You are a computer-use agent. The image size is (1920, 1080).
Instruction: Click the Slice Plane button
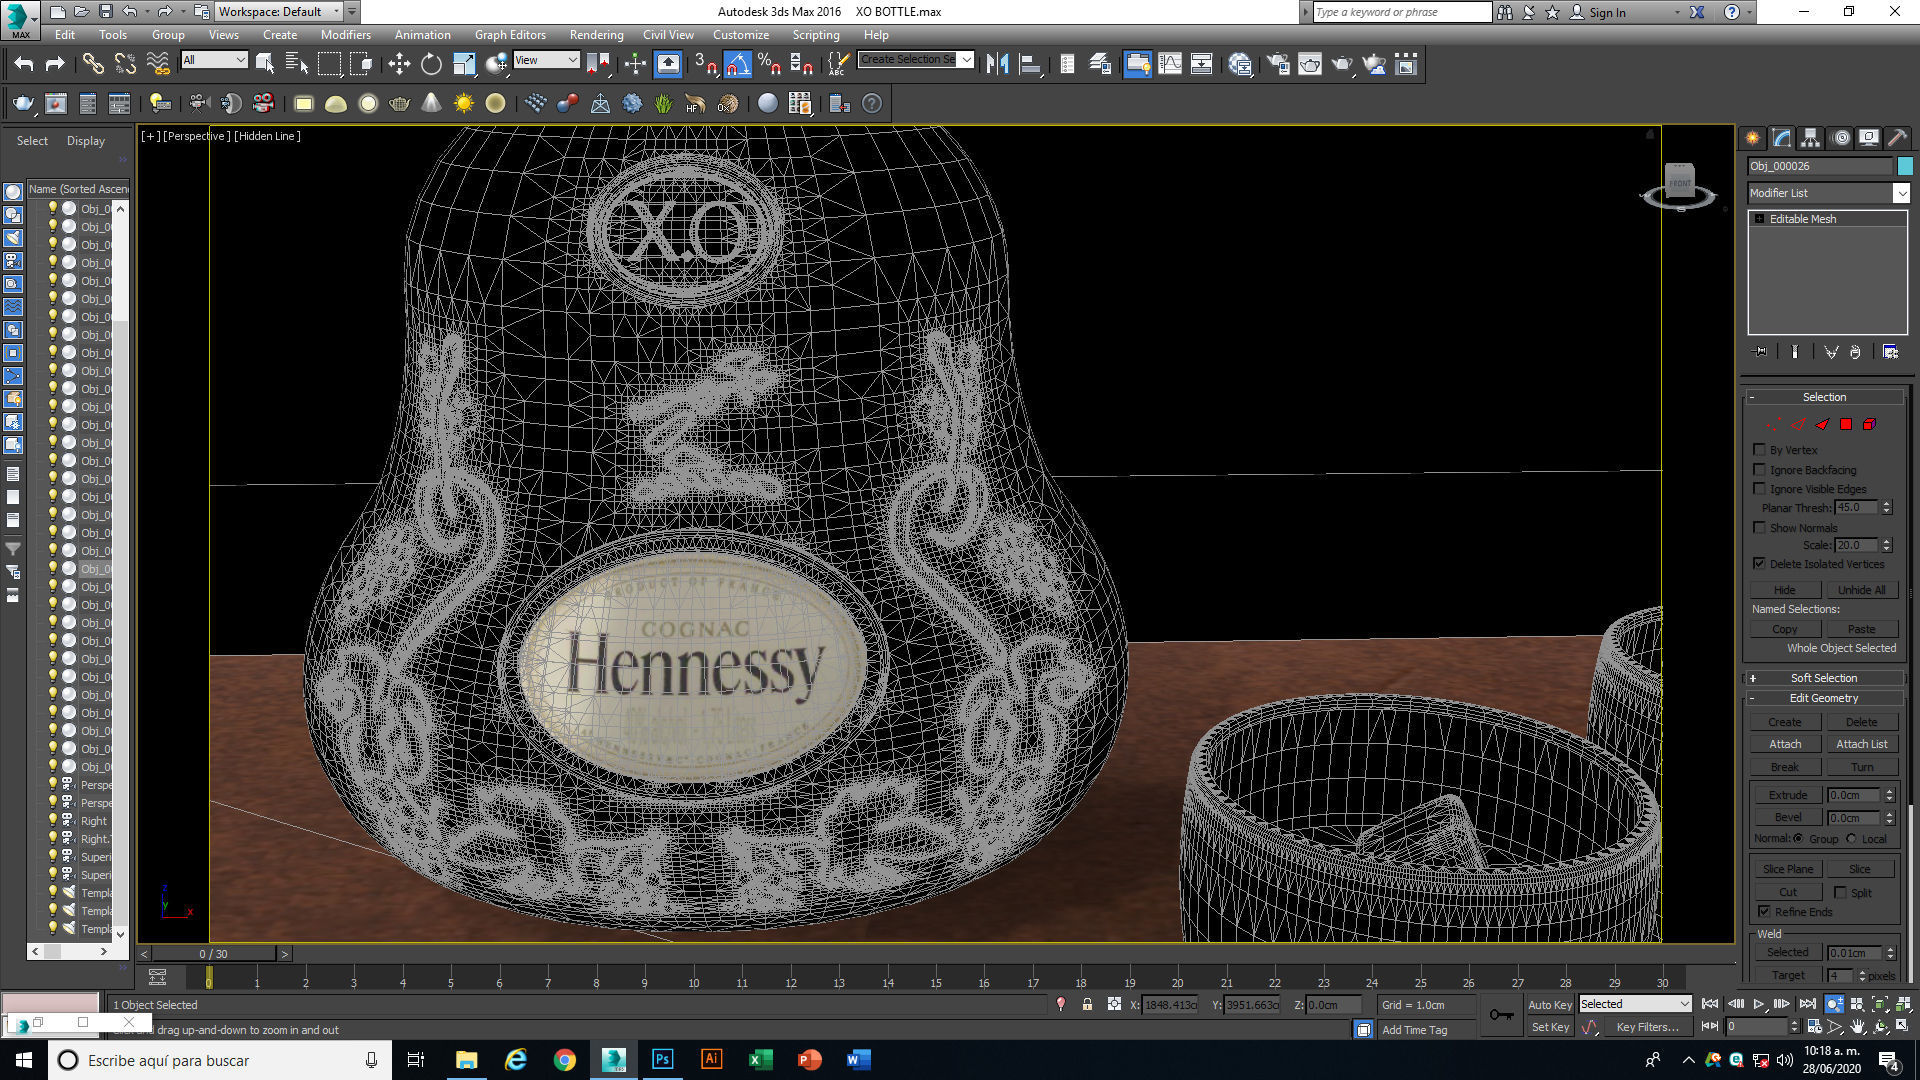point(1787,869)
